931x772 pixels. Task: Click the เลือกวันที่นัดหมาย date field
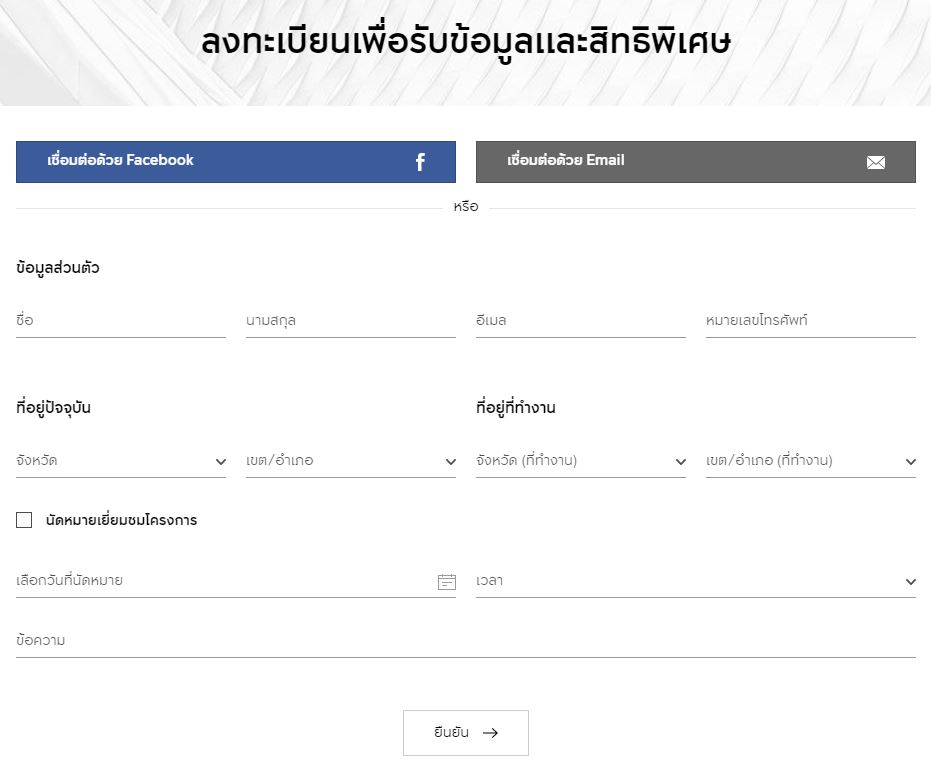236,581
